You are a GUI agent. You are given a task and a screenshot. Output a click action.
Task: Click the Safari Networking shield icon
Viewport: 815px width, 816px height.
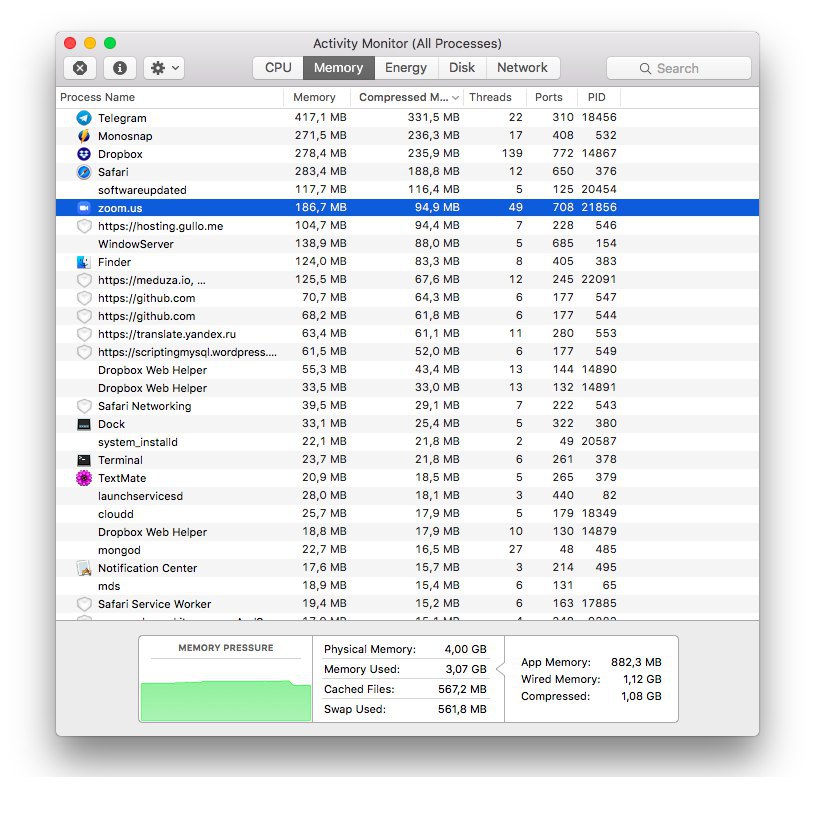point(84,406)
